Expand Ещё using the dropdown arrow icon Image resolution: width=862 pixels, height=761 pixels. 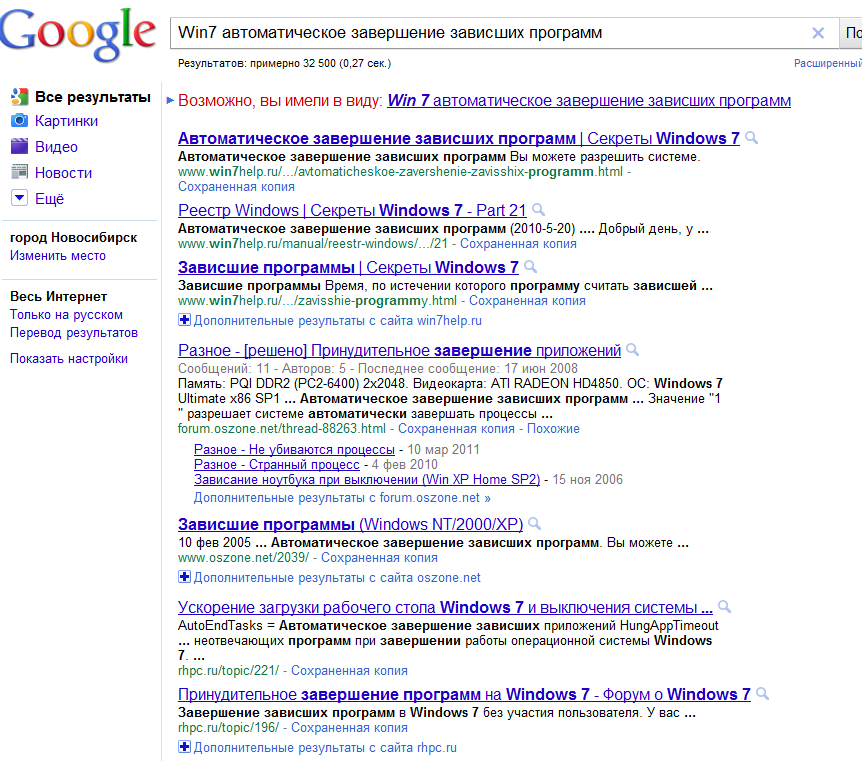[19, 197]
